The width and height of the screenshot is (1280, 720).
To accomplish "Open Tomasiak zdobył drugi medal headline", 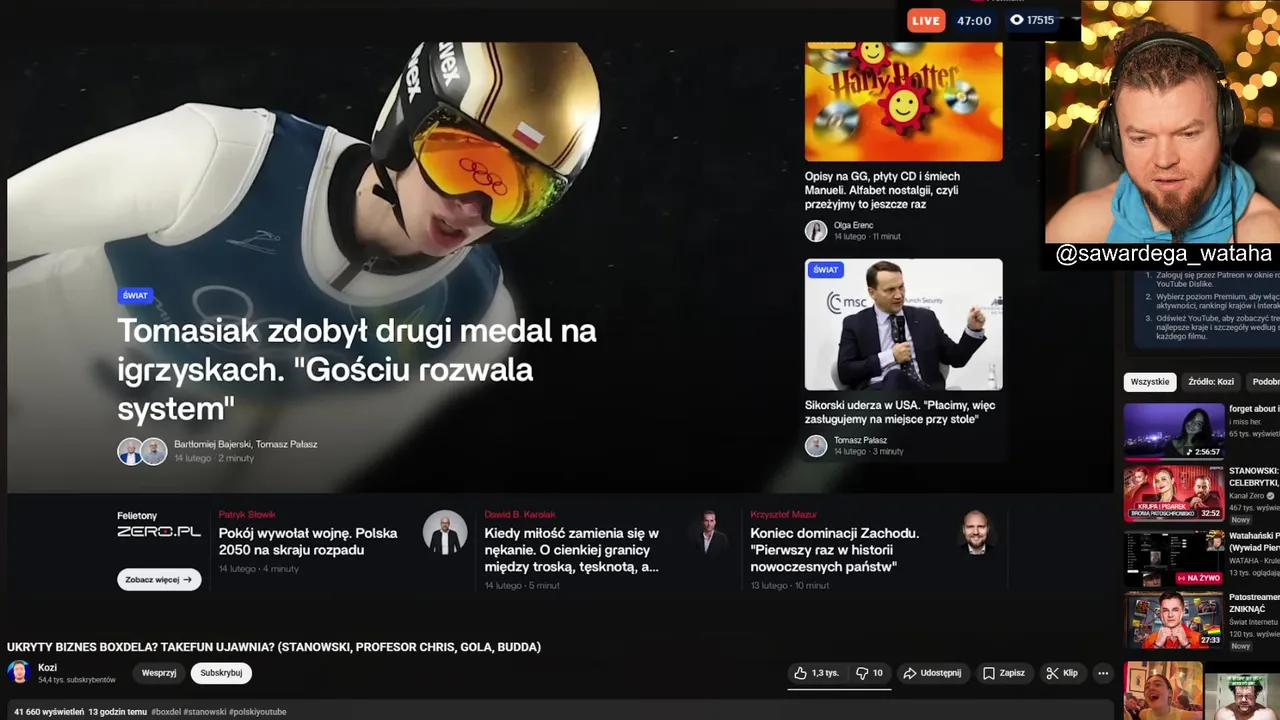I will (357, 369).
